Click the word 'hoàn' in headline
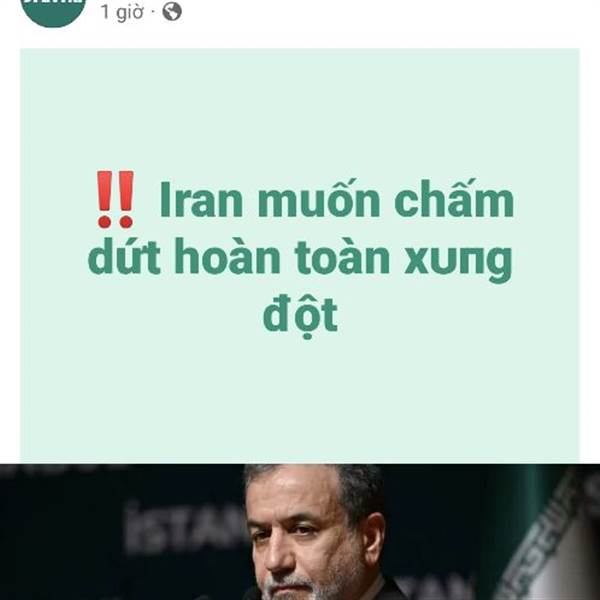This screenshot has height=600, width=600. click(x=228, y=256)
